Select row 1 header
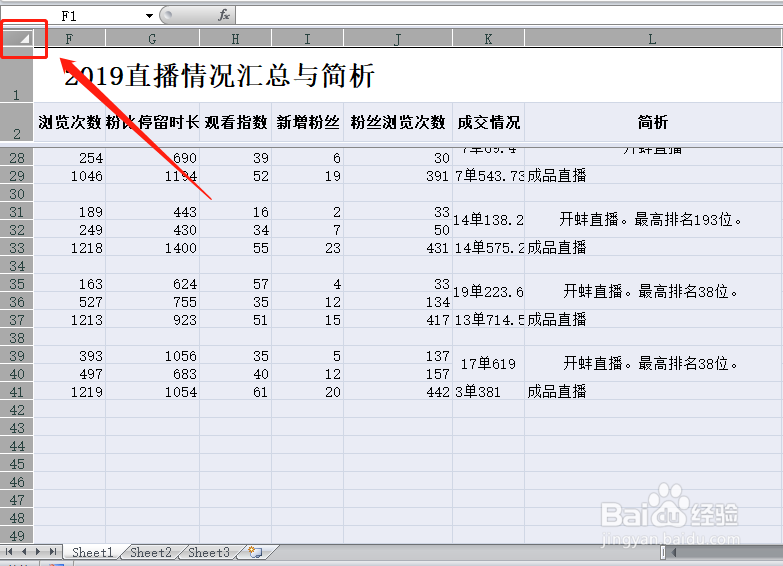This screenshot has height=566, width=783. pyautogui.click(x=16, y=75)
